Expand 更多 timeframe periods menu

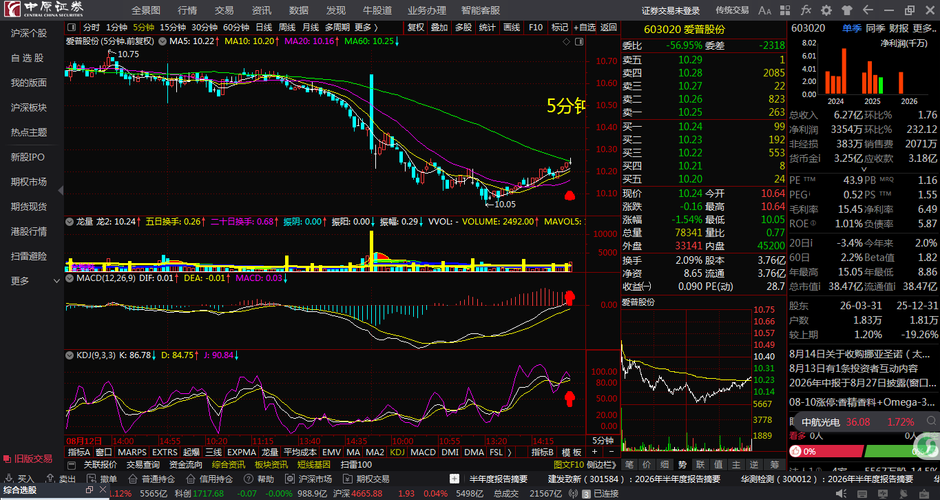click(x=366, y=27)
